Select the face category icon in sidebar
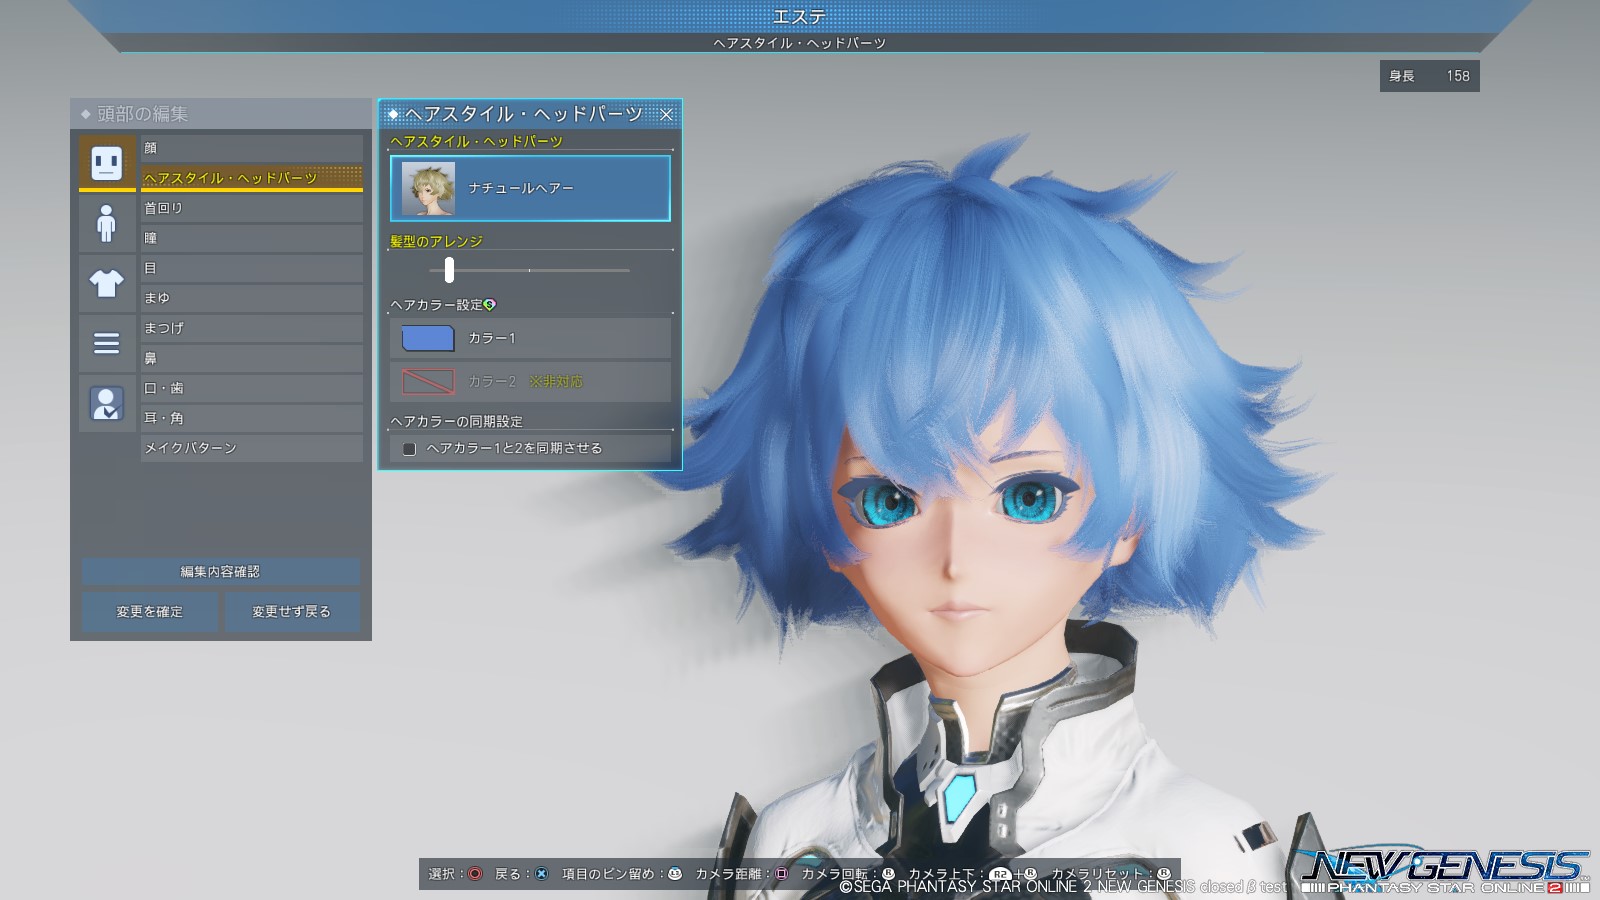Viewport: 1600px width, 900px height. 107,162
